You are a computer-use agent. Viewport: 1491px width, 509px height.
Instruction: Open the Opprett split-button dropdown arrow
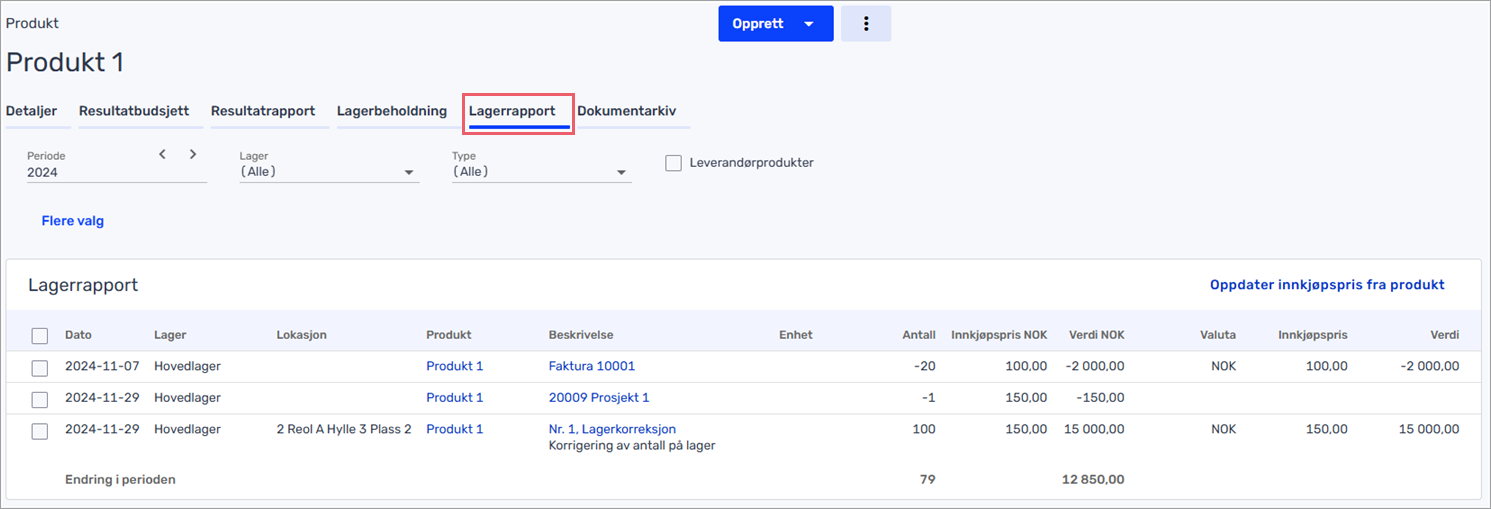pyautogui.click(x=810, y=23)
